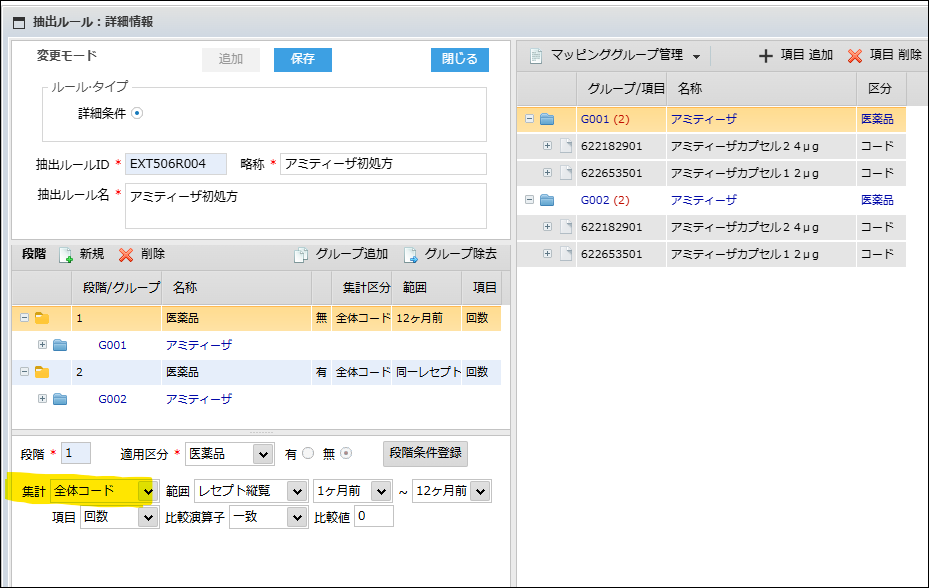Click the red X icon for 項目 削除
929x588 pixels.
click(x=854, y=56)
